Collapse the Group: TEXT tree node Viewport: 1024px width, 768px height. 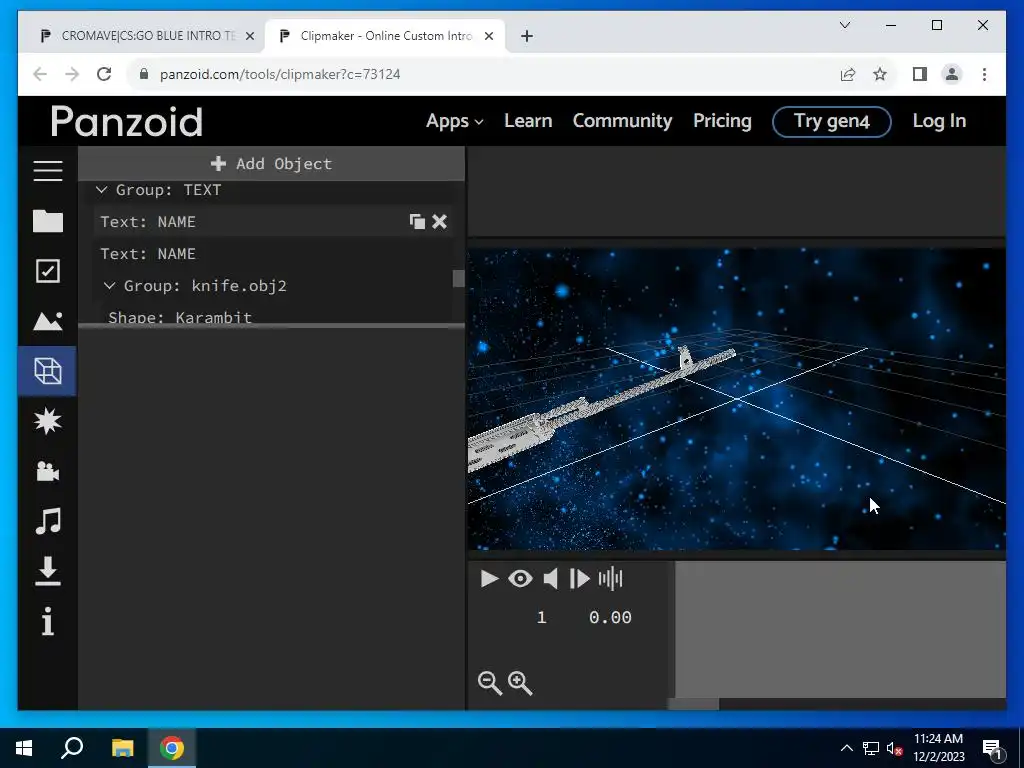(101, 189)
